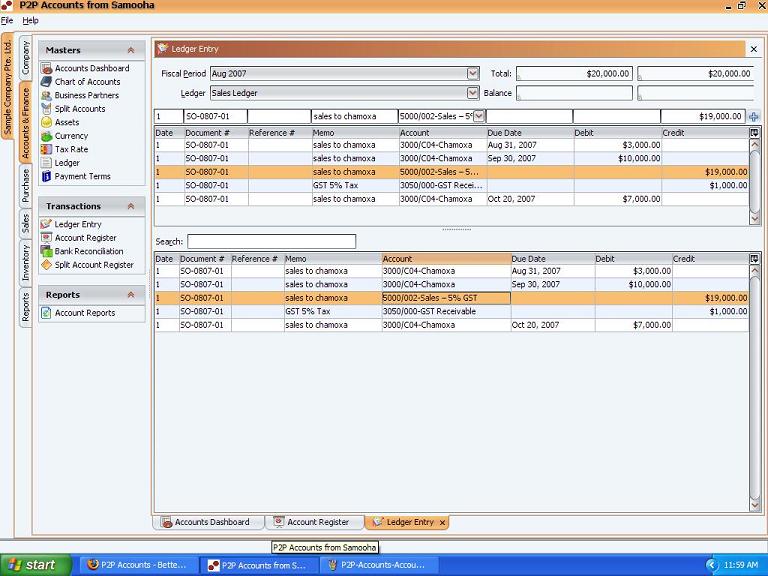This screenshot has width=768, height=576.
Task: Click the Ledger Entry panel header icon
Action: (163, 48)
